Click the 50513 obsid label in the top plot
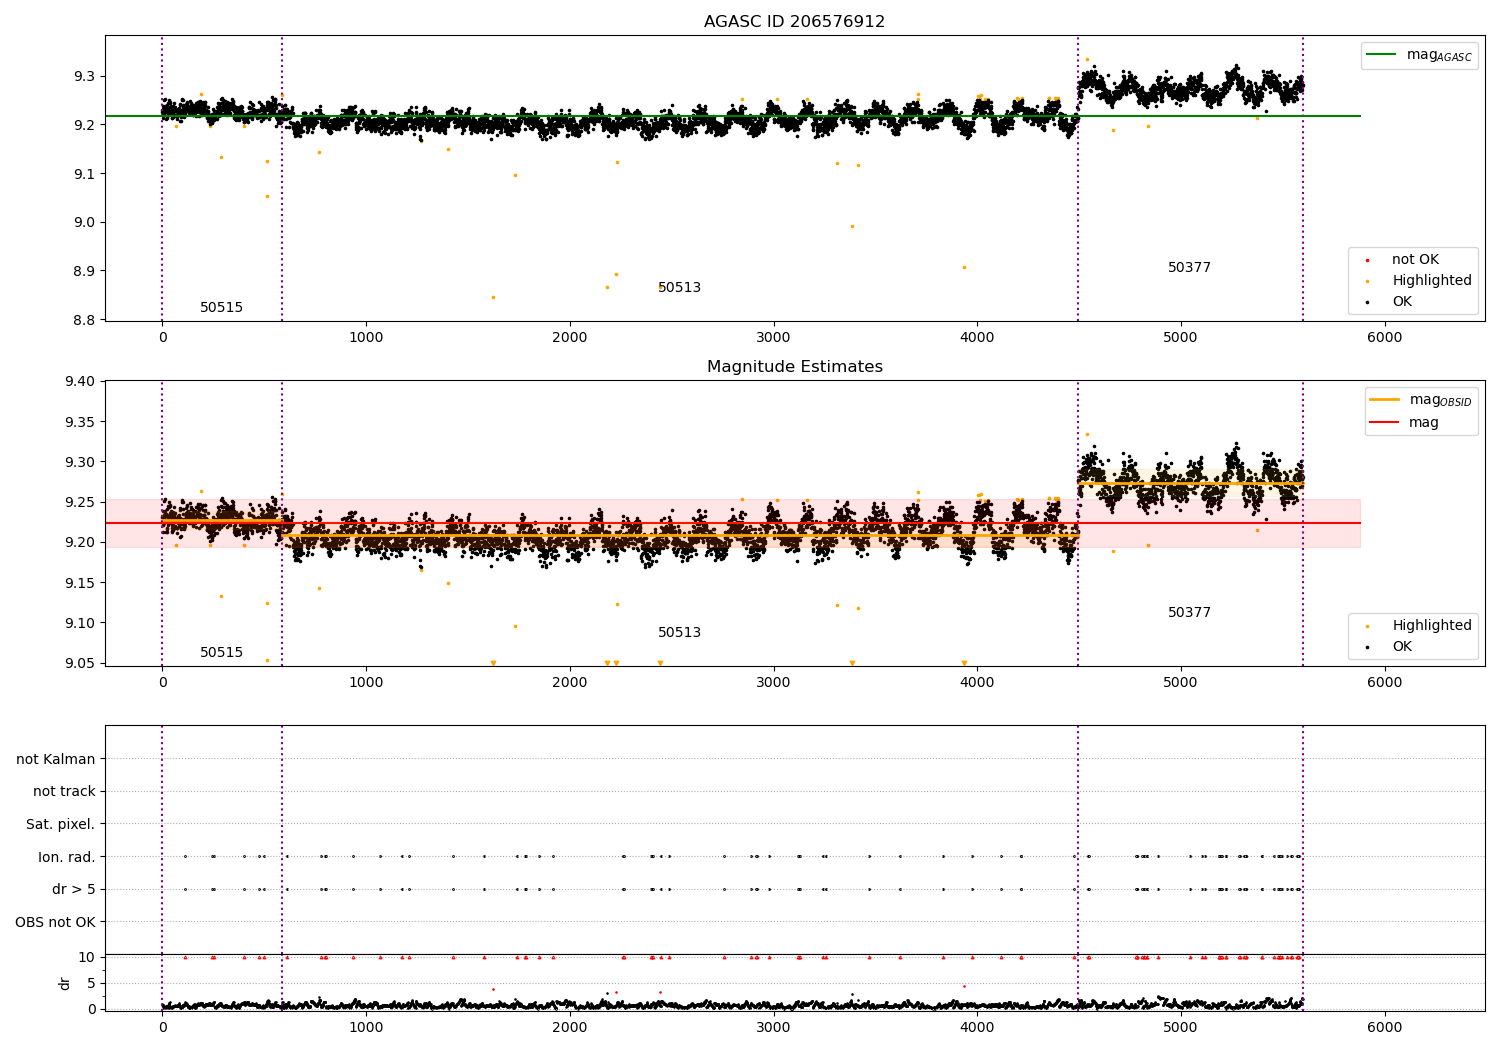 tap(679, 287)
